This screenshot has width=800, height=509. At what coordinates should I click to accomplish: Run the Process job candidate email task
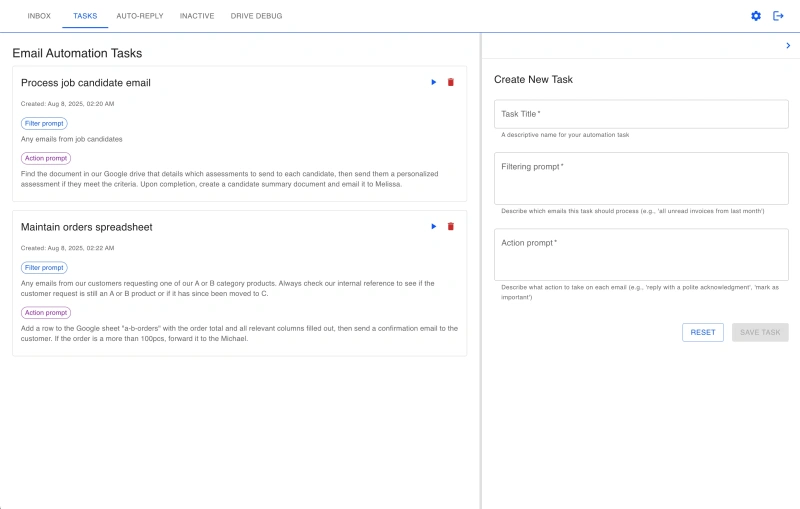pos(433,82)
